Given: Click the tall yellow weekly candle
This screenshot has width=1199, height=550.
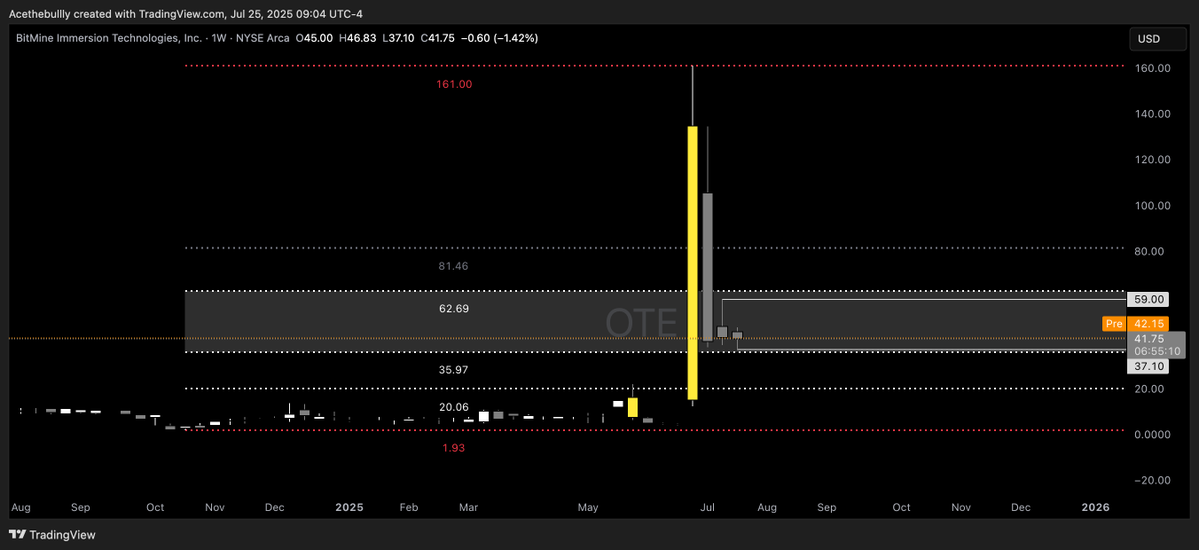Looking at the screenshot, I should tap(692, 262).
